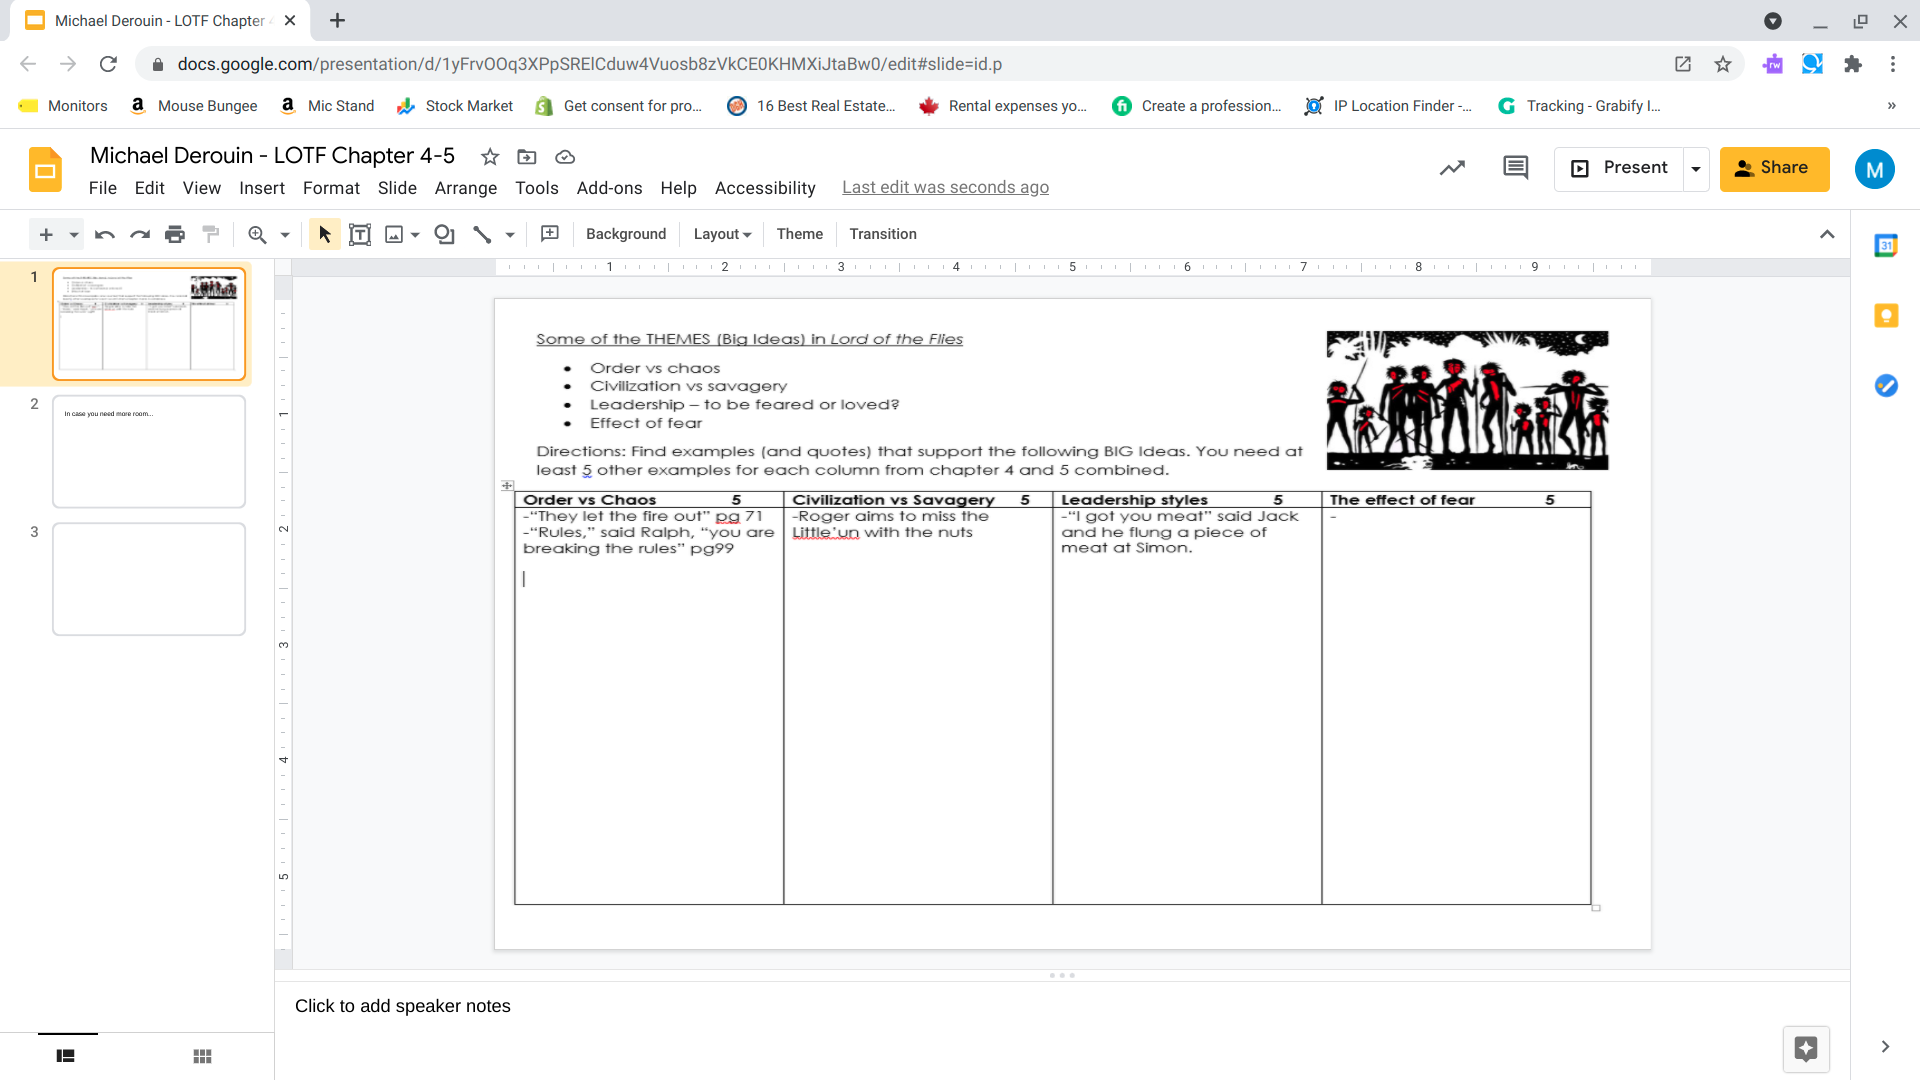
Task: Open new slide layout dropdown arrow
Action: (x=74, y=234)
